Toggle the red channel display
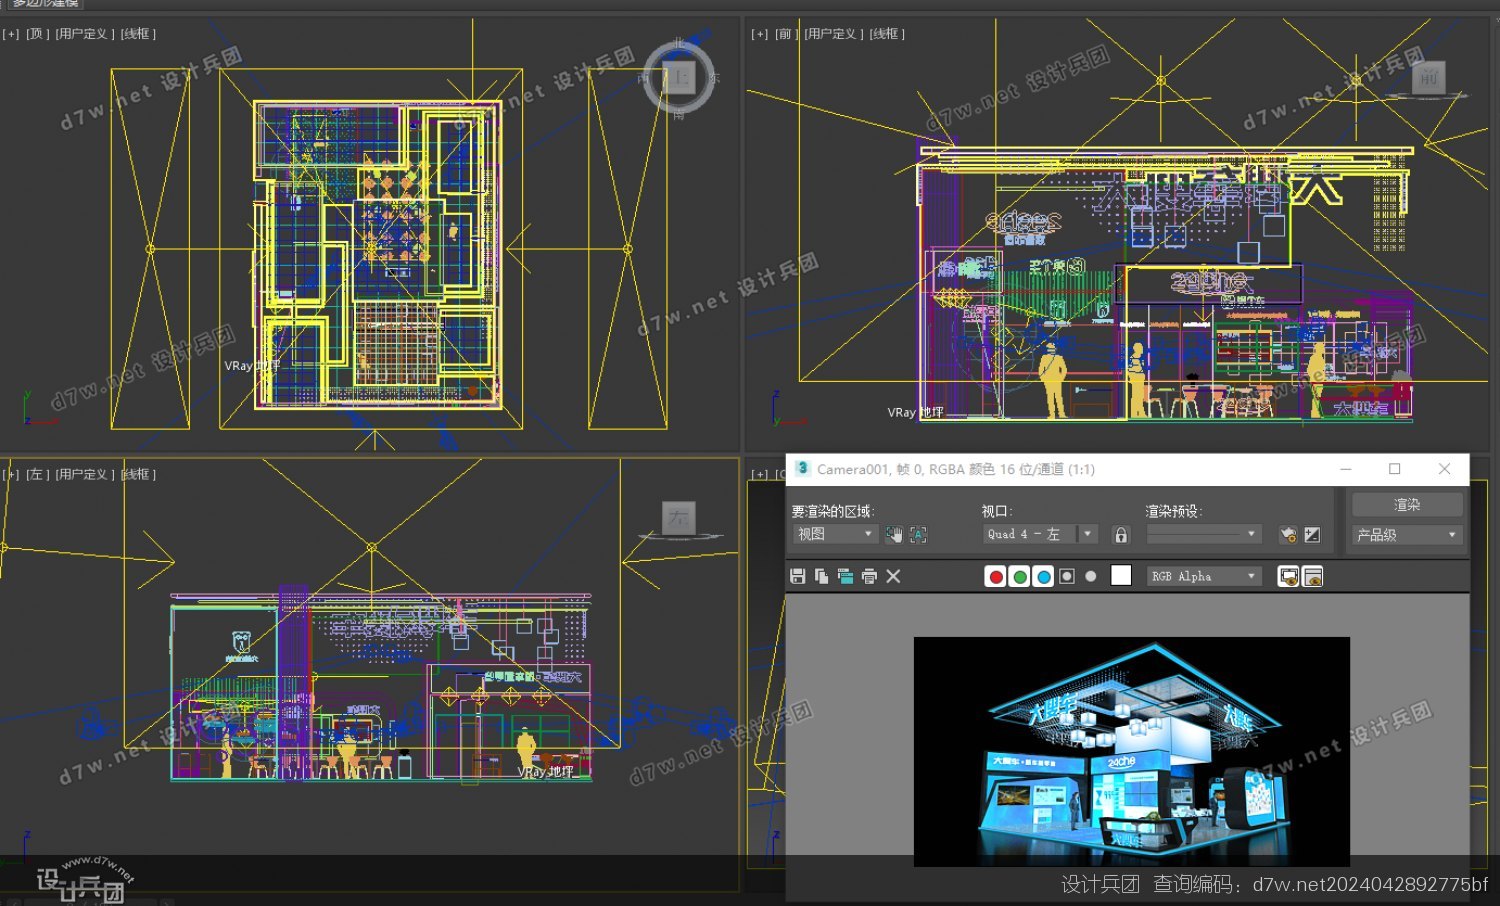Viewport: 1500px width, 906px height. [x=995, y=576]
